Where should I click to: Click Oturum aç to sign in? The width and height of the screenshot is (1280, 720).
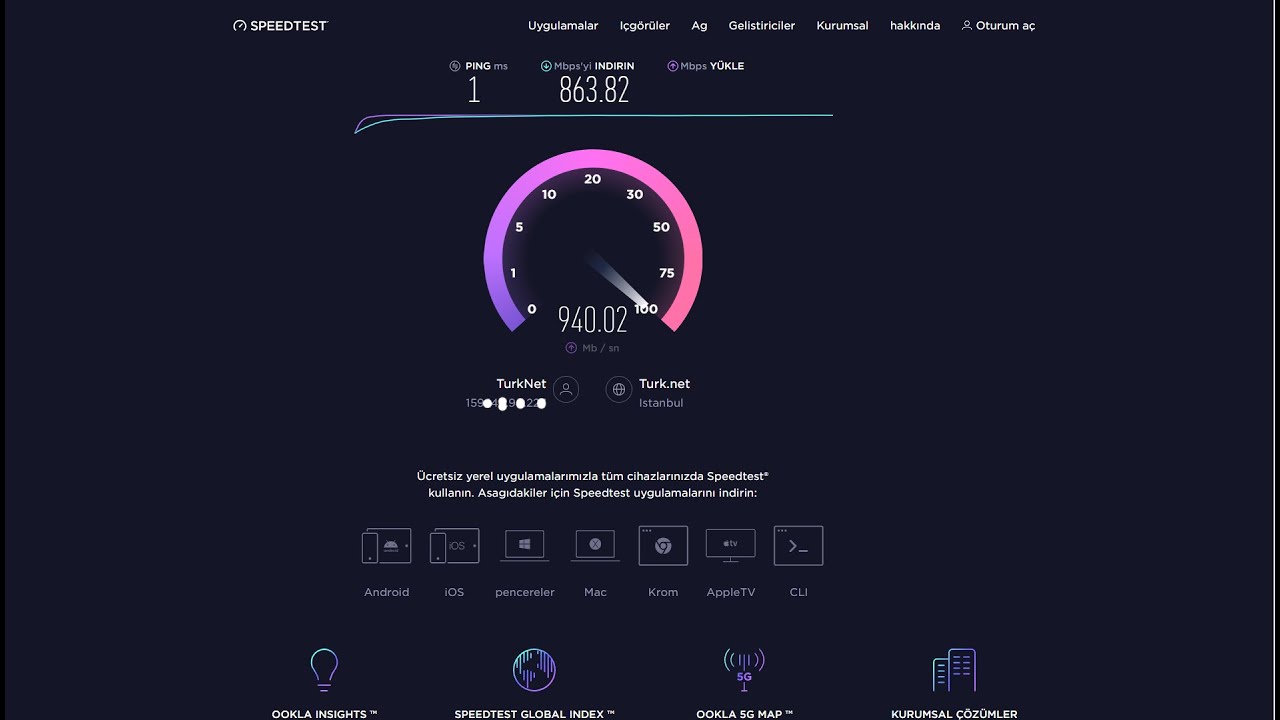[998, 26]
